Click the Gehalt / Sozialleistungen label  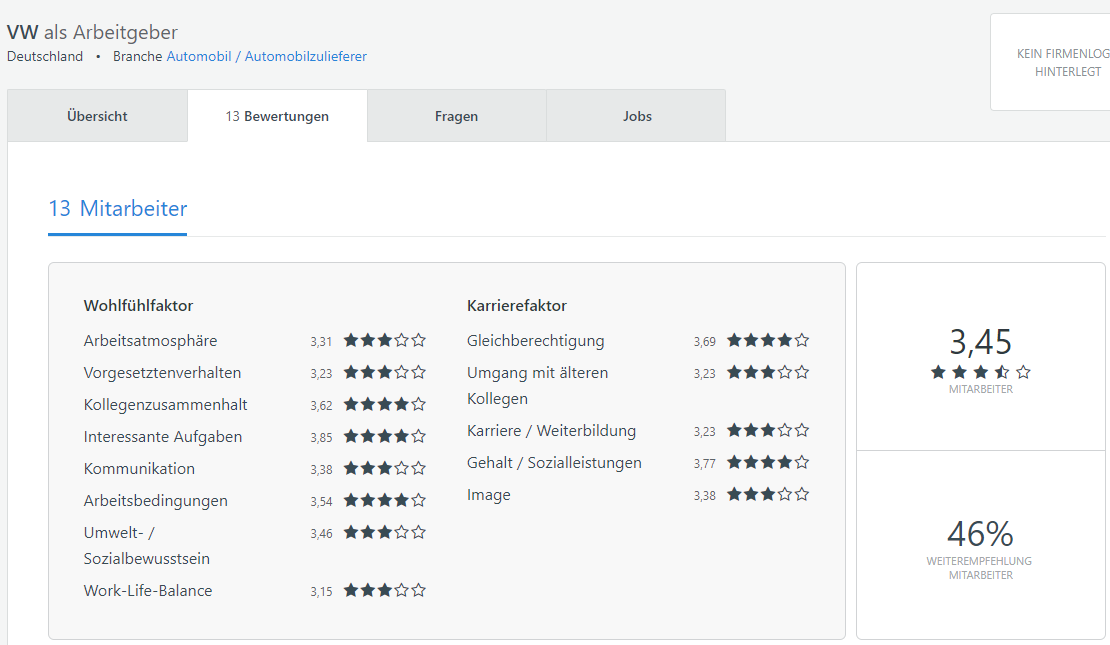point(554,463)
